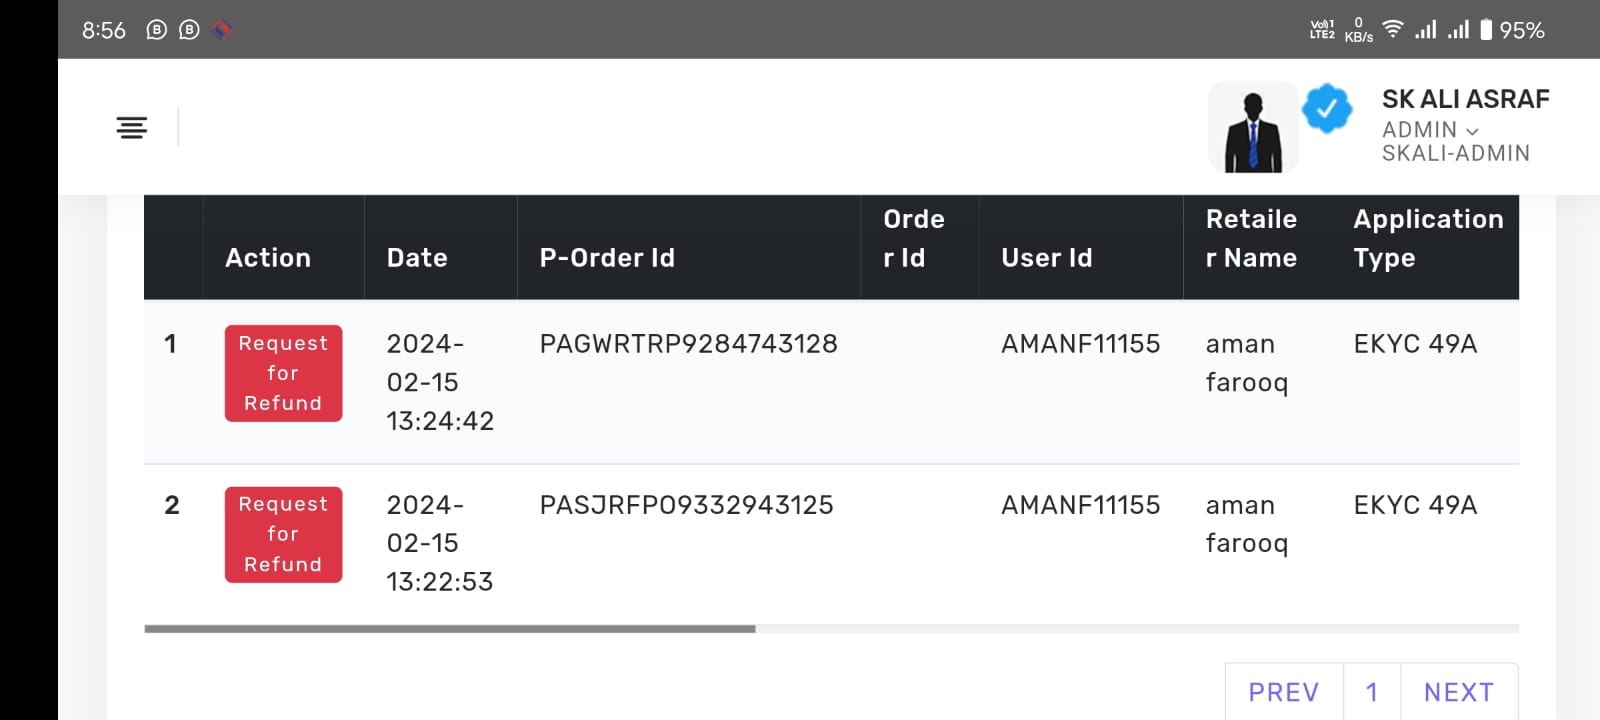1600x720 pixels.
Task: Tap the Wi-Fi status bar icon
Action: click(x=1392, y=29)
